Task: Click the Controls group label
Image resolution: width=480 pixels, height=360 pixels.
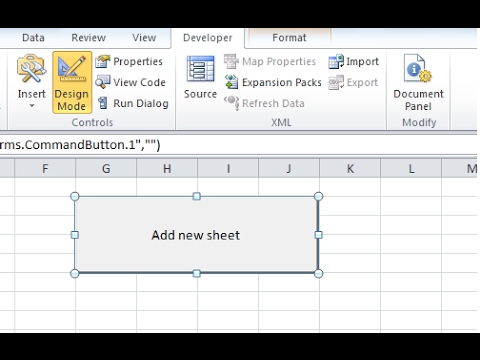Action: (x=92, y=122)
